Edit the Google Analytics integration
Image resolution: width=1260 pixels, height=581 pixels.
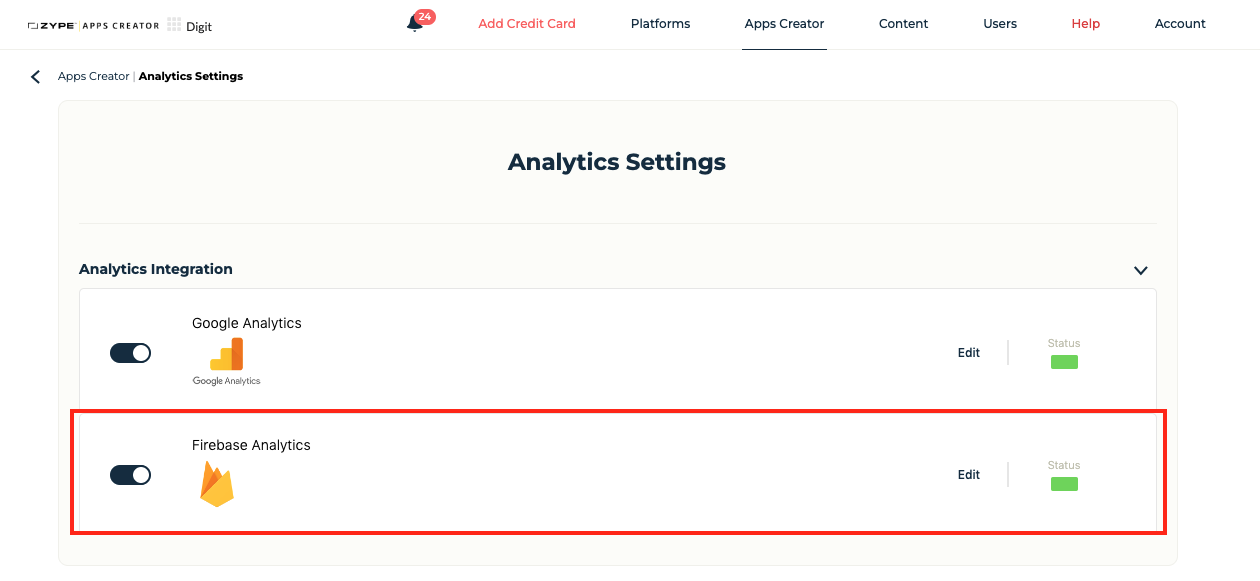click(x=969, y=353)
